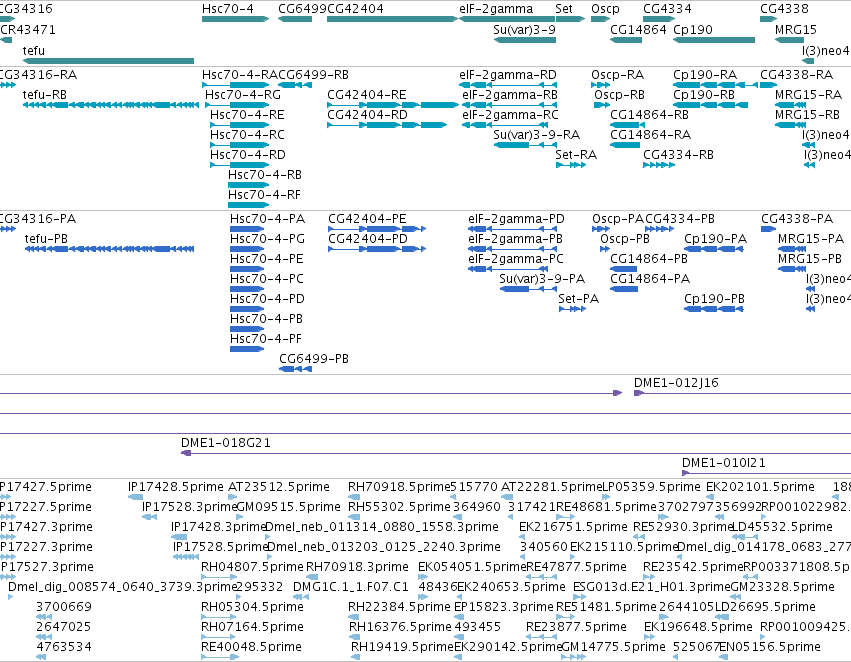This screenshot has width=851, height=662.
Task: Click protein Set-PA
Action: 573,309
